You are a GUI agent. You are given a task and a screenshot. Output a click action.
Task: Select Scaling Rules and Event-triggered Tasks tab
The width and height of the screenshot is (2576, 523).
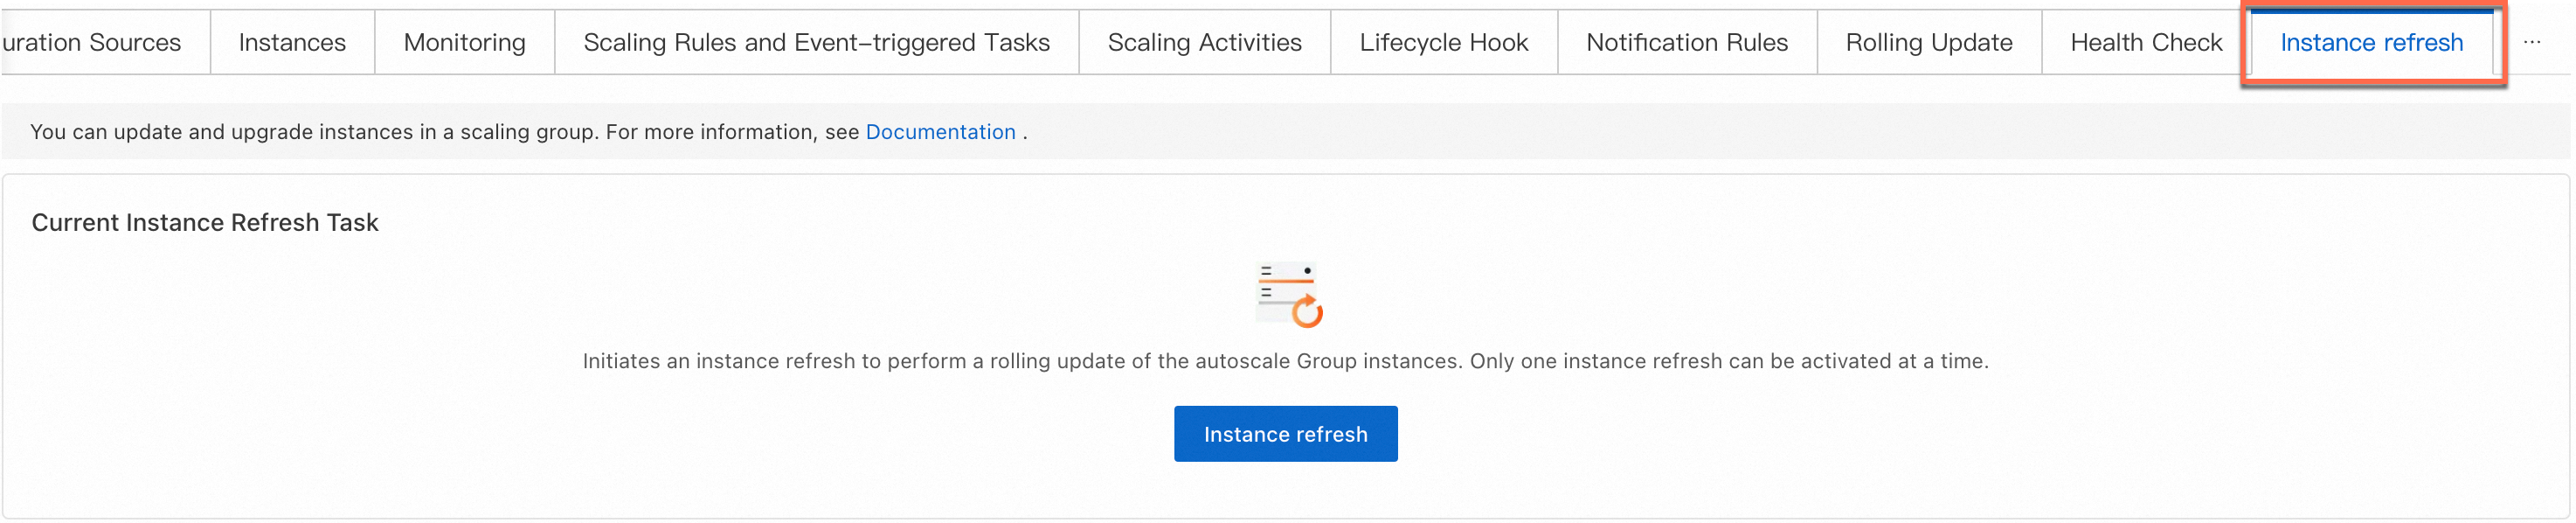pyautogui.click(x=816, y=42)
